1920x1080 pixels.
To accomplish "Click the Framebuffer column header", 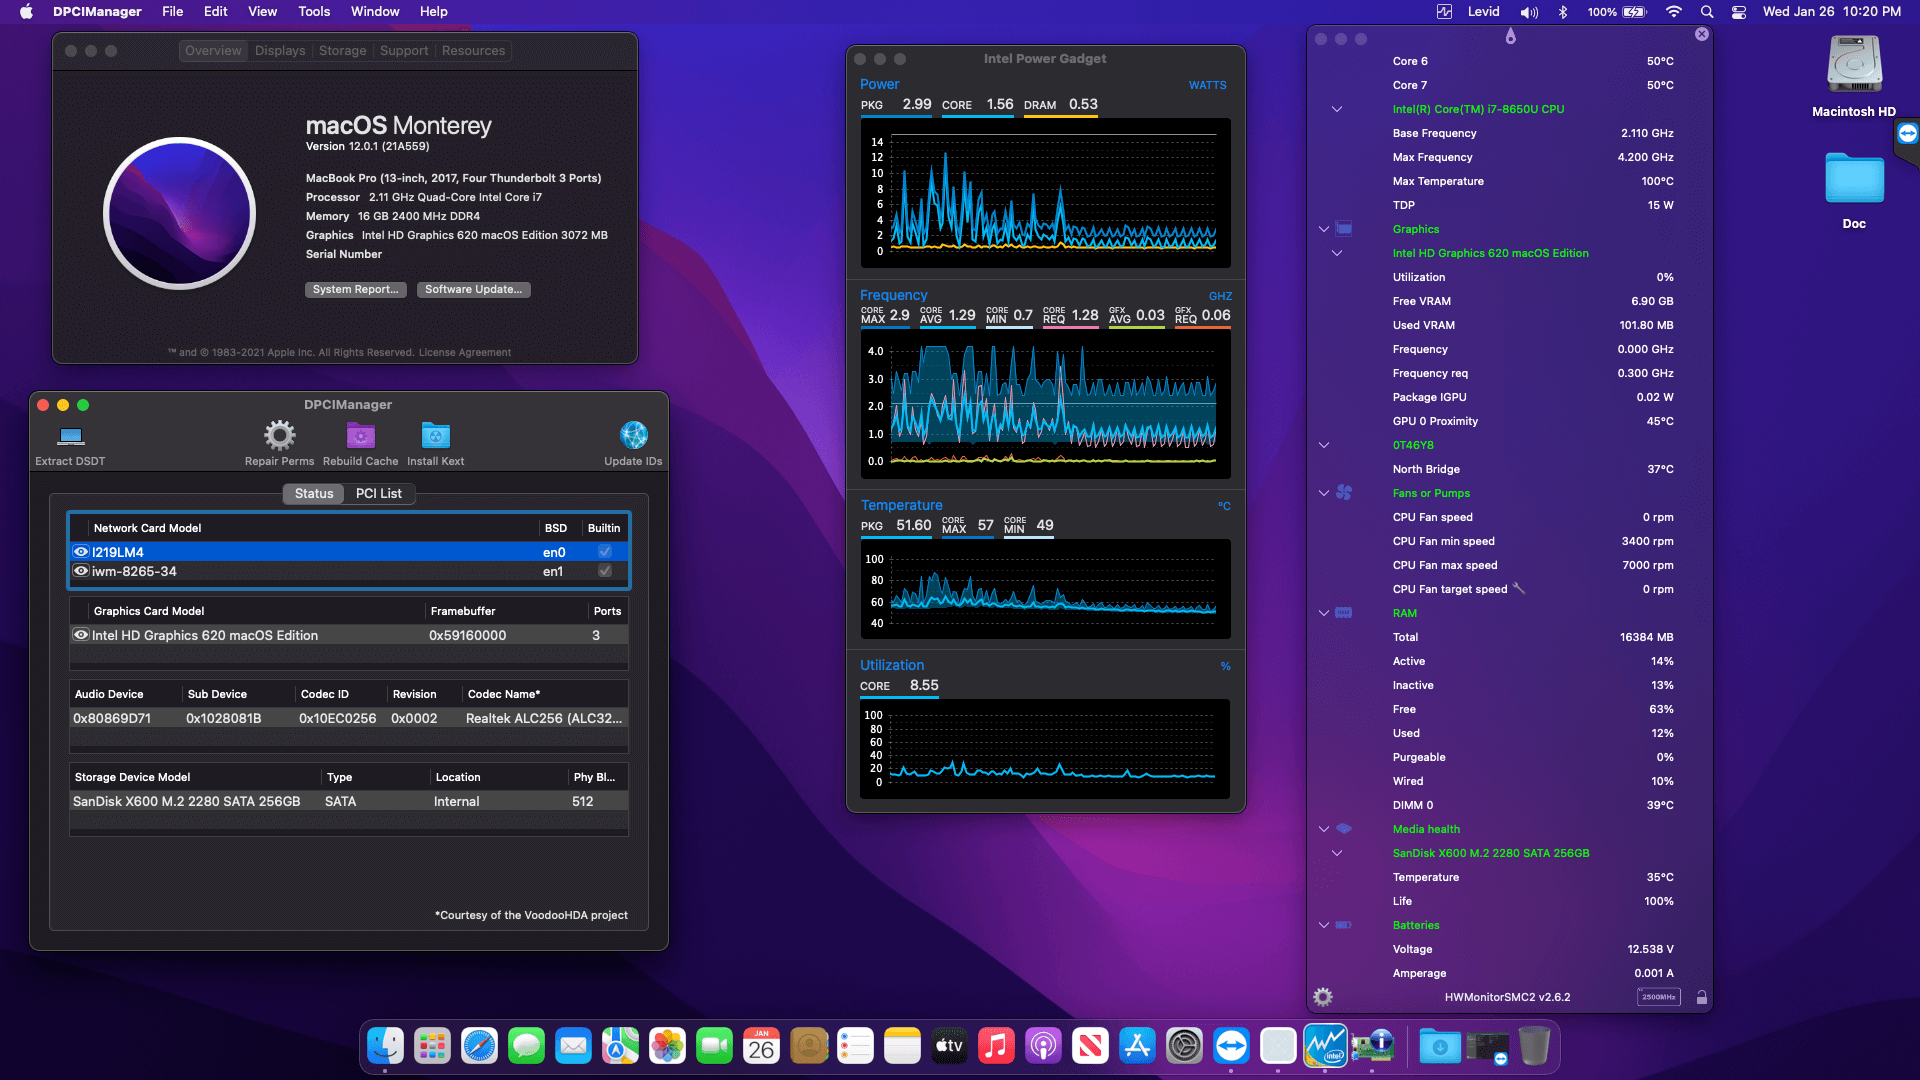I will tap(507, 611).
